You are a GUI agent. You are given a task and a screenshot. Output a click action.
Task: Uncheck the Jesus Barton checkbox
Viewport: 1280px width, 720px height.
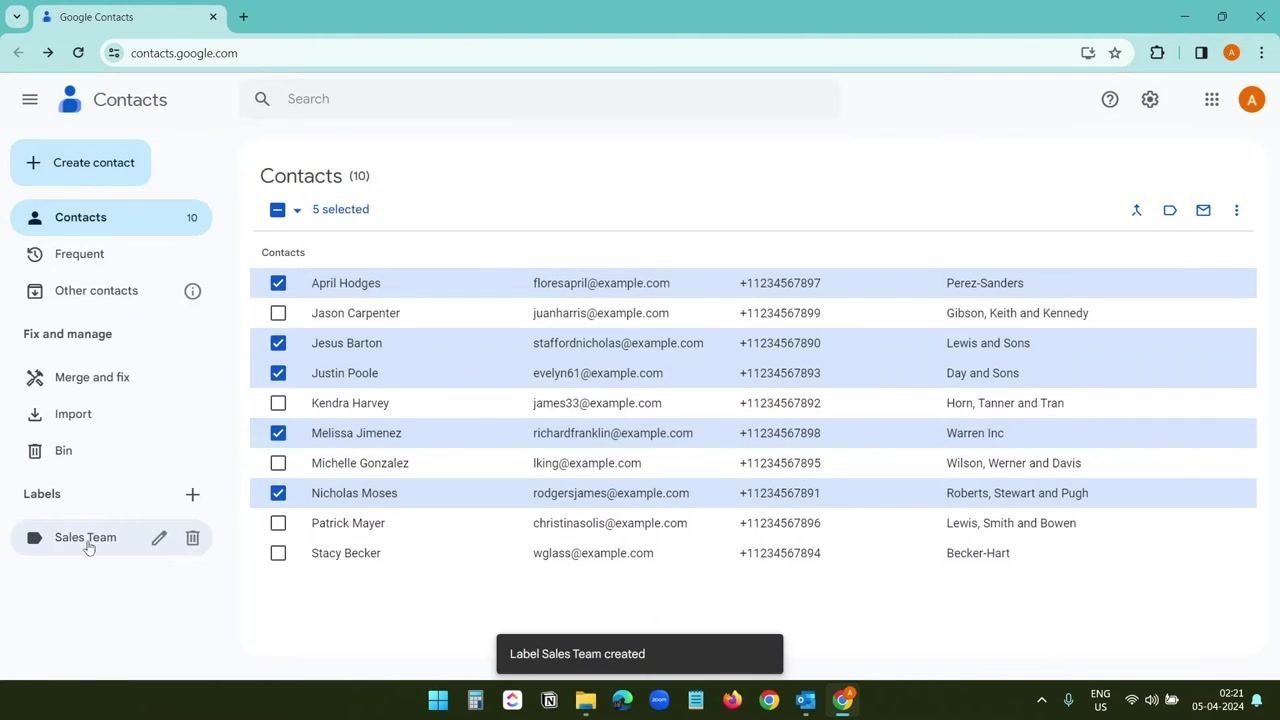[x=278, y=343]
